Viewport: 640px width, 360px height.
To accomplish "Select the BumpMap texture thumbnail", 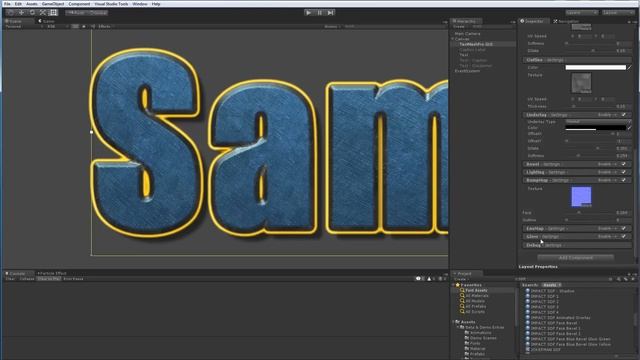I will [581, 197].
